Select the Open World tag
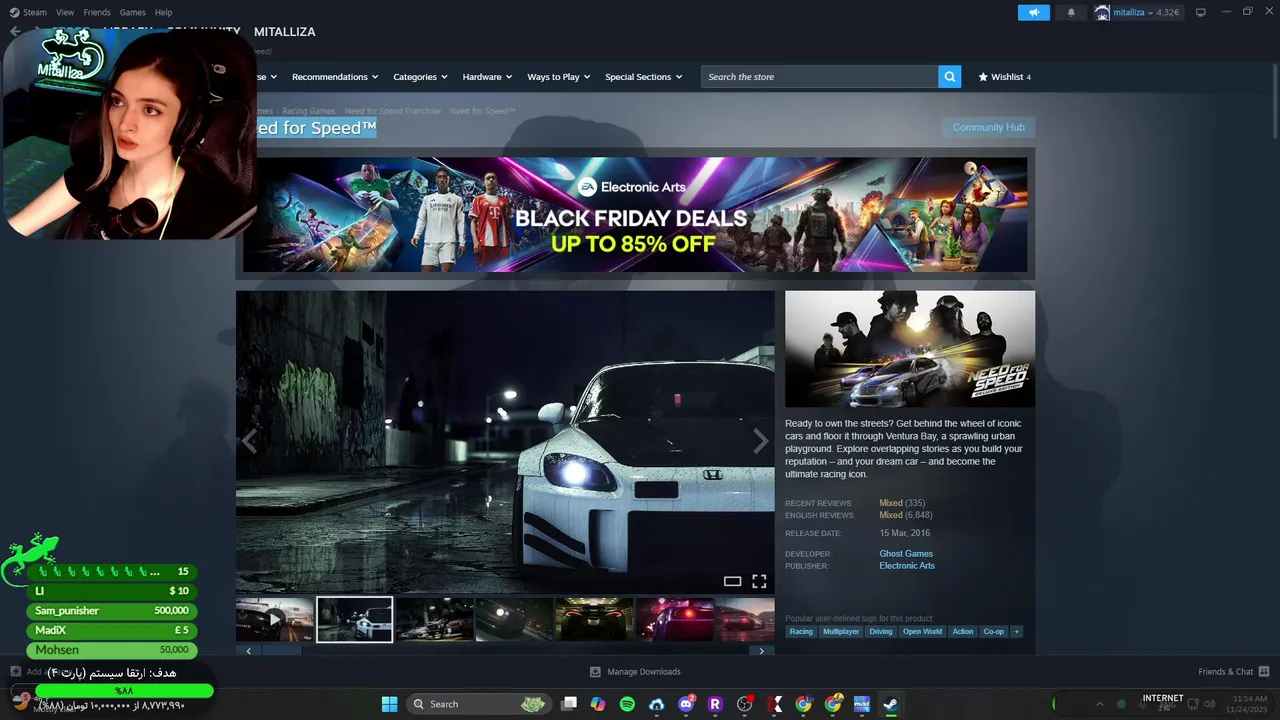 click(922, 631)
